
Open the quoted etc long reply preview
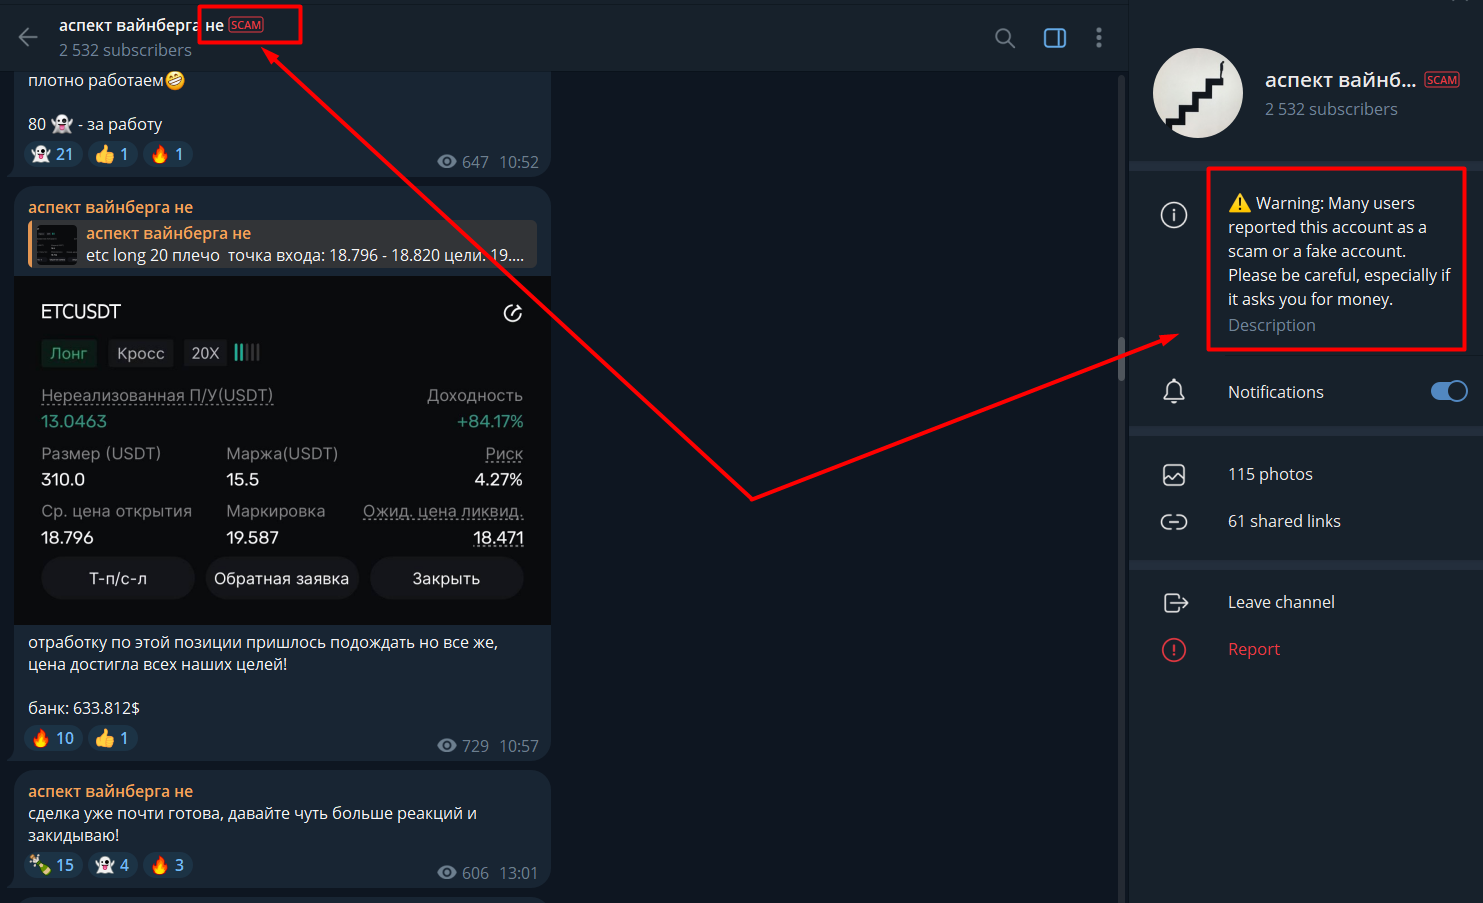coord(282,244)
